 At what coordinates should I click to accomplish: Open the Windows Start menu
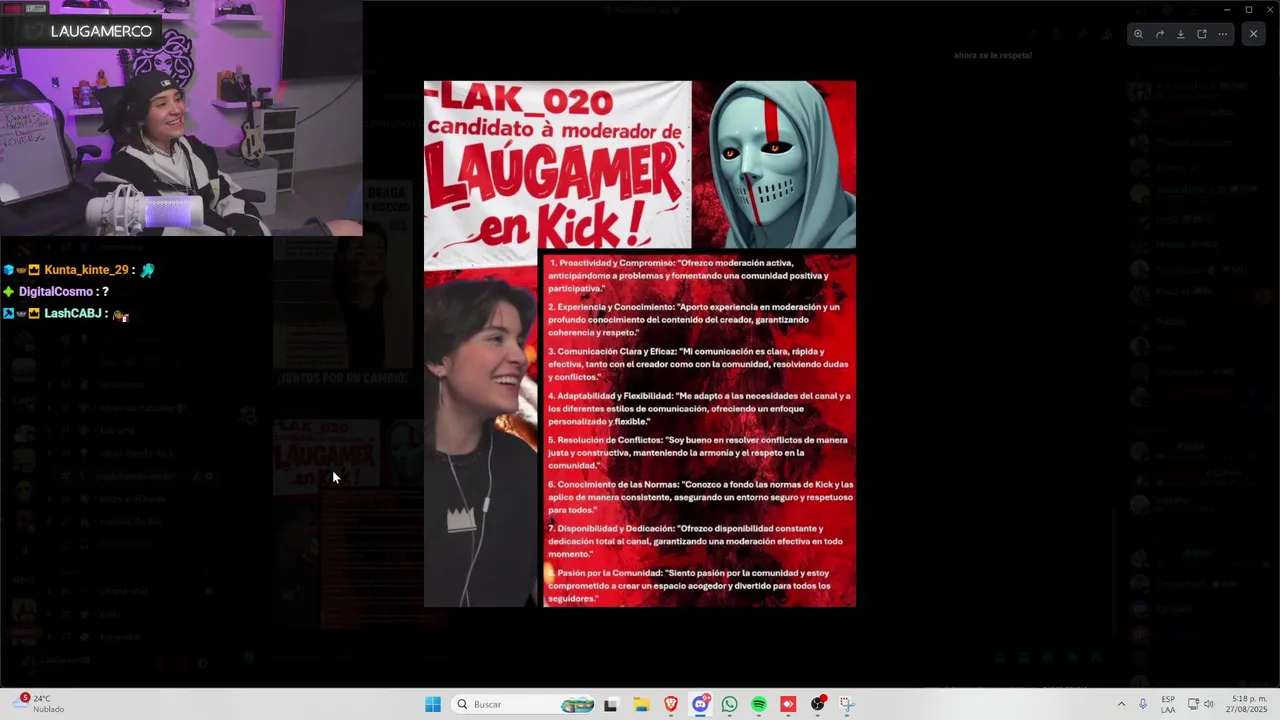[x=433, y=704]
